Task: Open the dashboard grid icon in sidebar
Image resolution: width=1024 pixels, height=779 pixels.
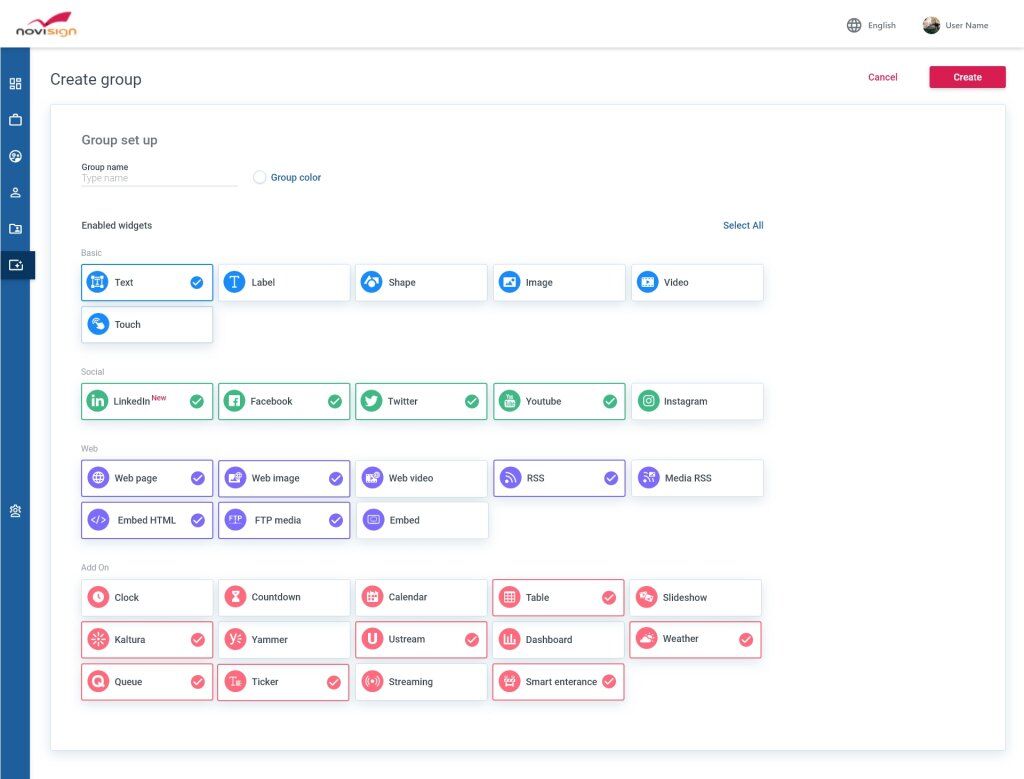Action: coord(15,83)
